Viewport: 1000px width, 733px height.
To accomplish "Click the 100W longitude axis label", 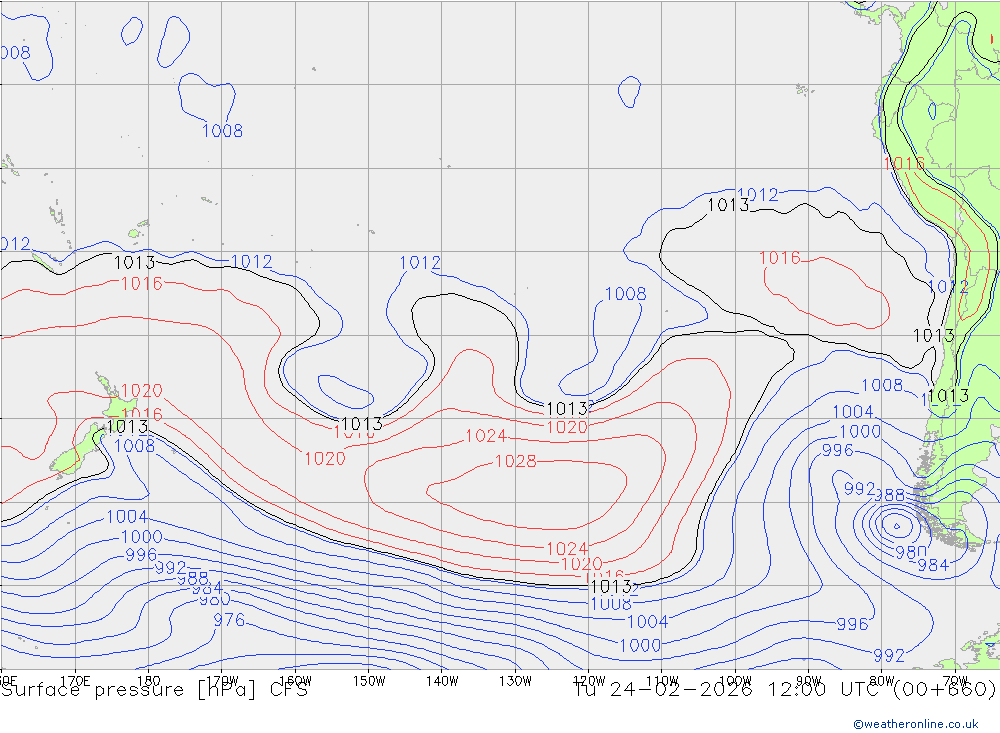I will 735,681.
